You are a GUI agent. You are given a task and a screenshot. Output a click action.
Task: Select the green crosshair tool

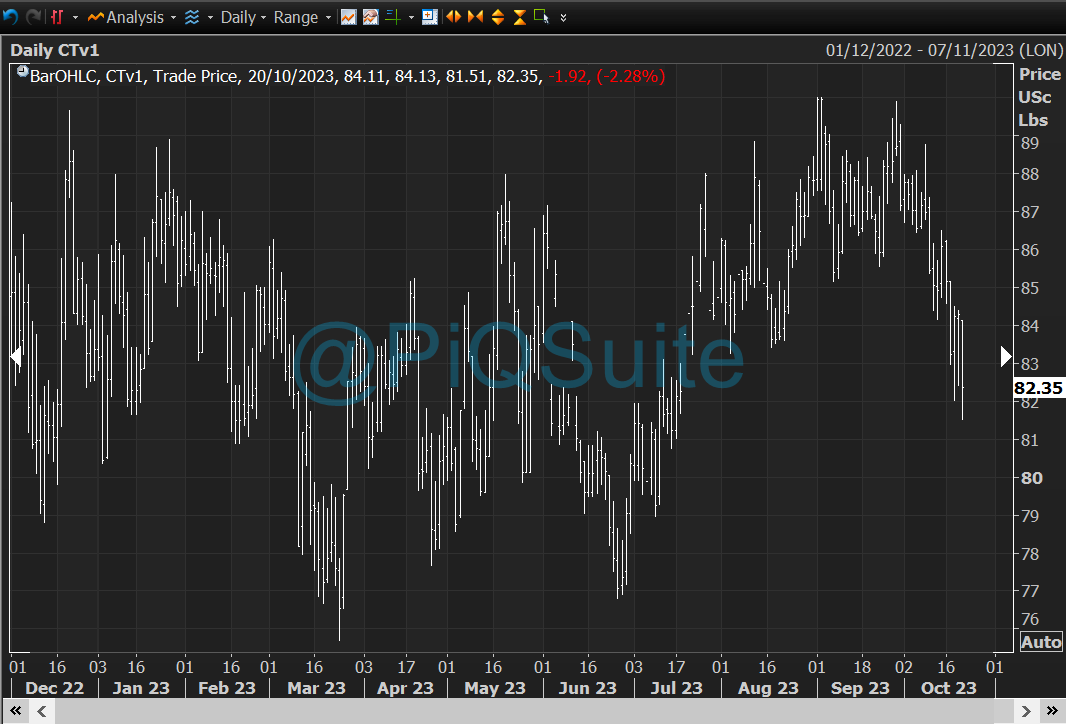pyautogui.click(x=393, y=17)
